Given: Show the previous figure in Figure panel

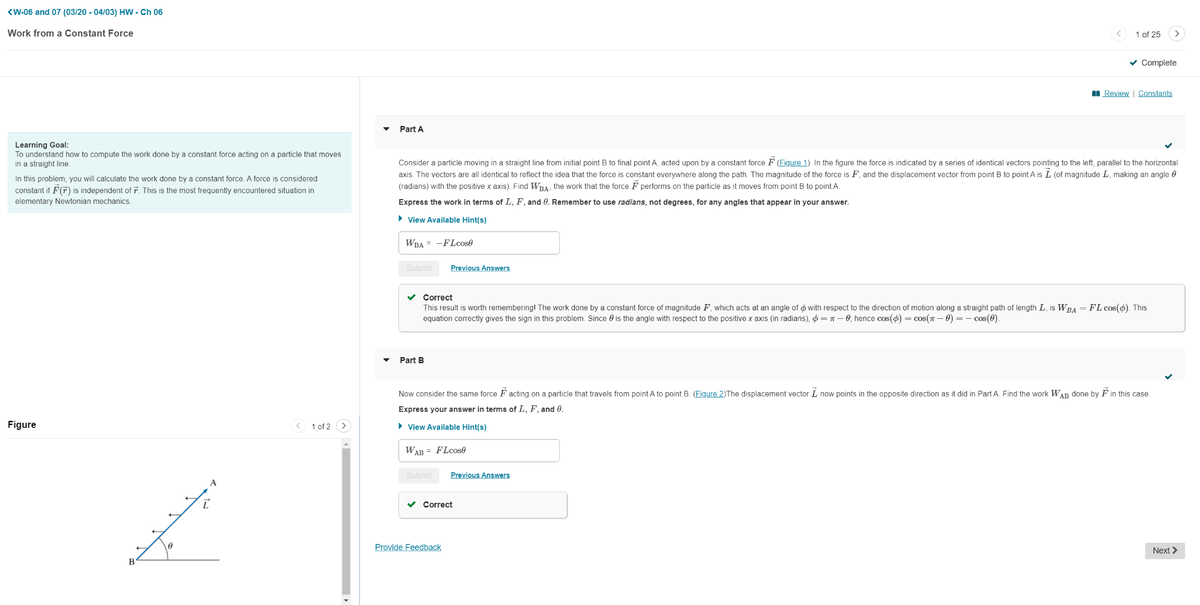Looking at the screenshot, I should point(298,426).
